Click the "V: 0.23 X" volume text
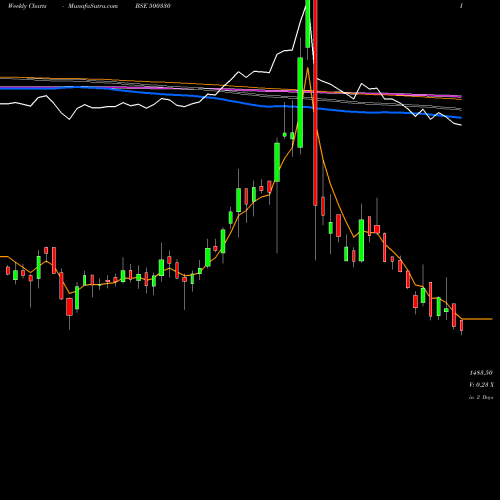The image size is (500, 500). [x=481, y=385]
